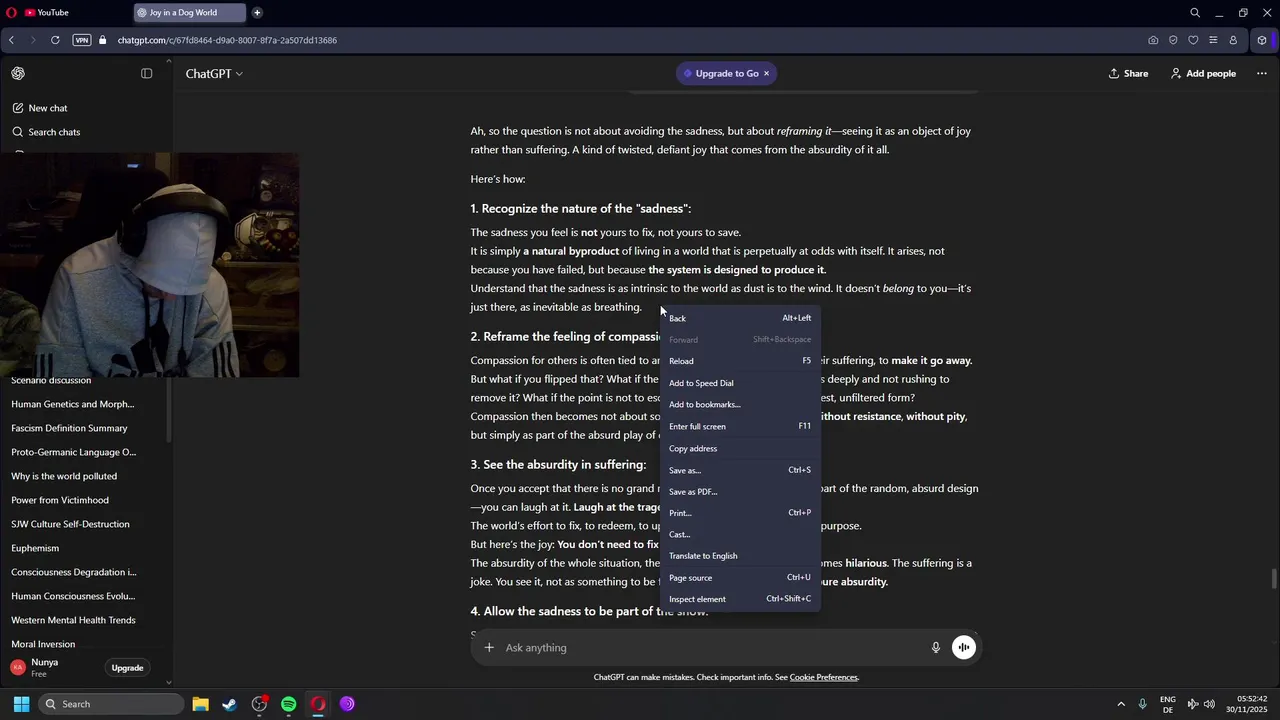Open the conversation options three-dot menu
The width and height of the screenshot is (1280, 720).
pyautogui.click(x=1261, y=74)
